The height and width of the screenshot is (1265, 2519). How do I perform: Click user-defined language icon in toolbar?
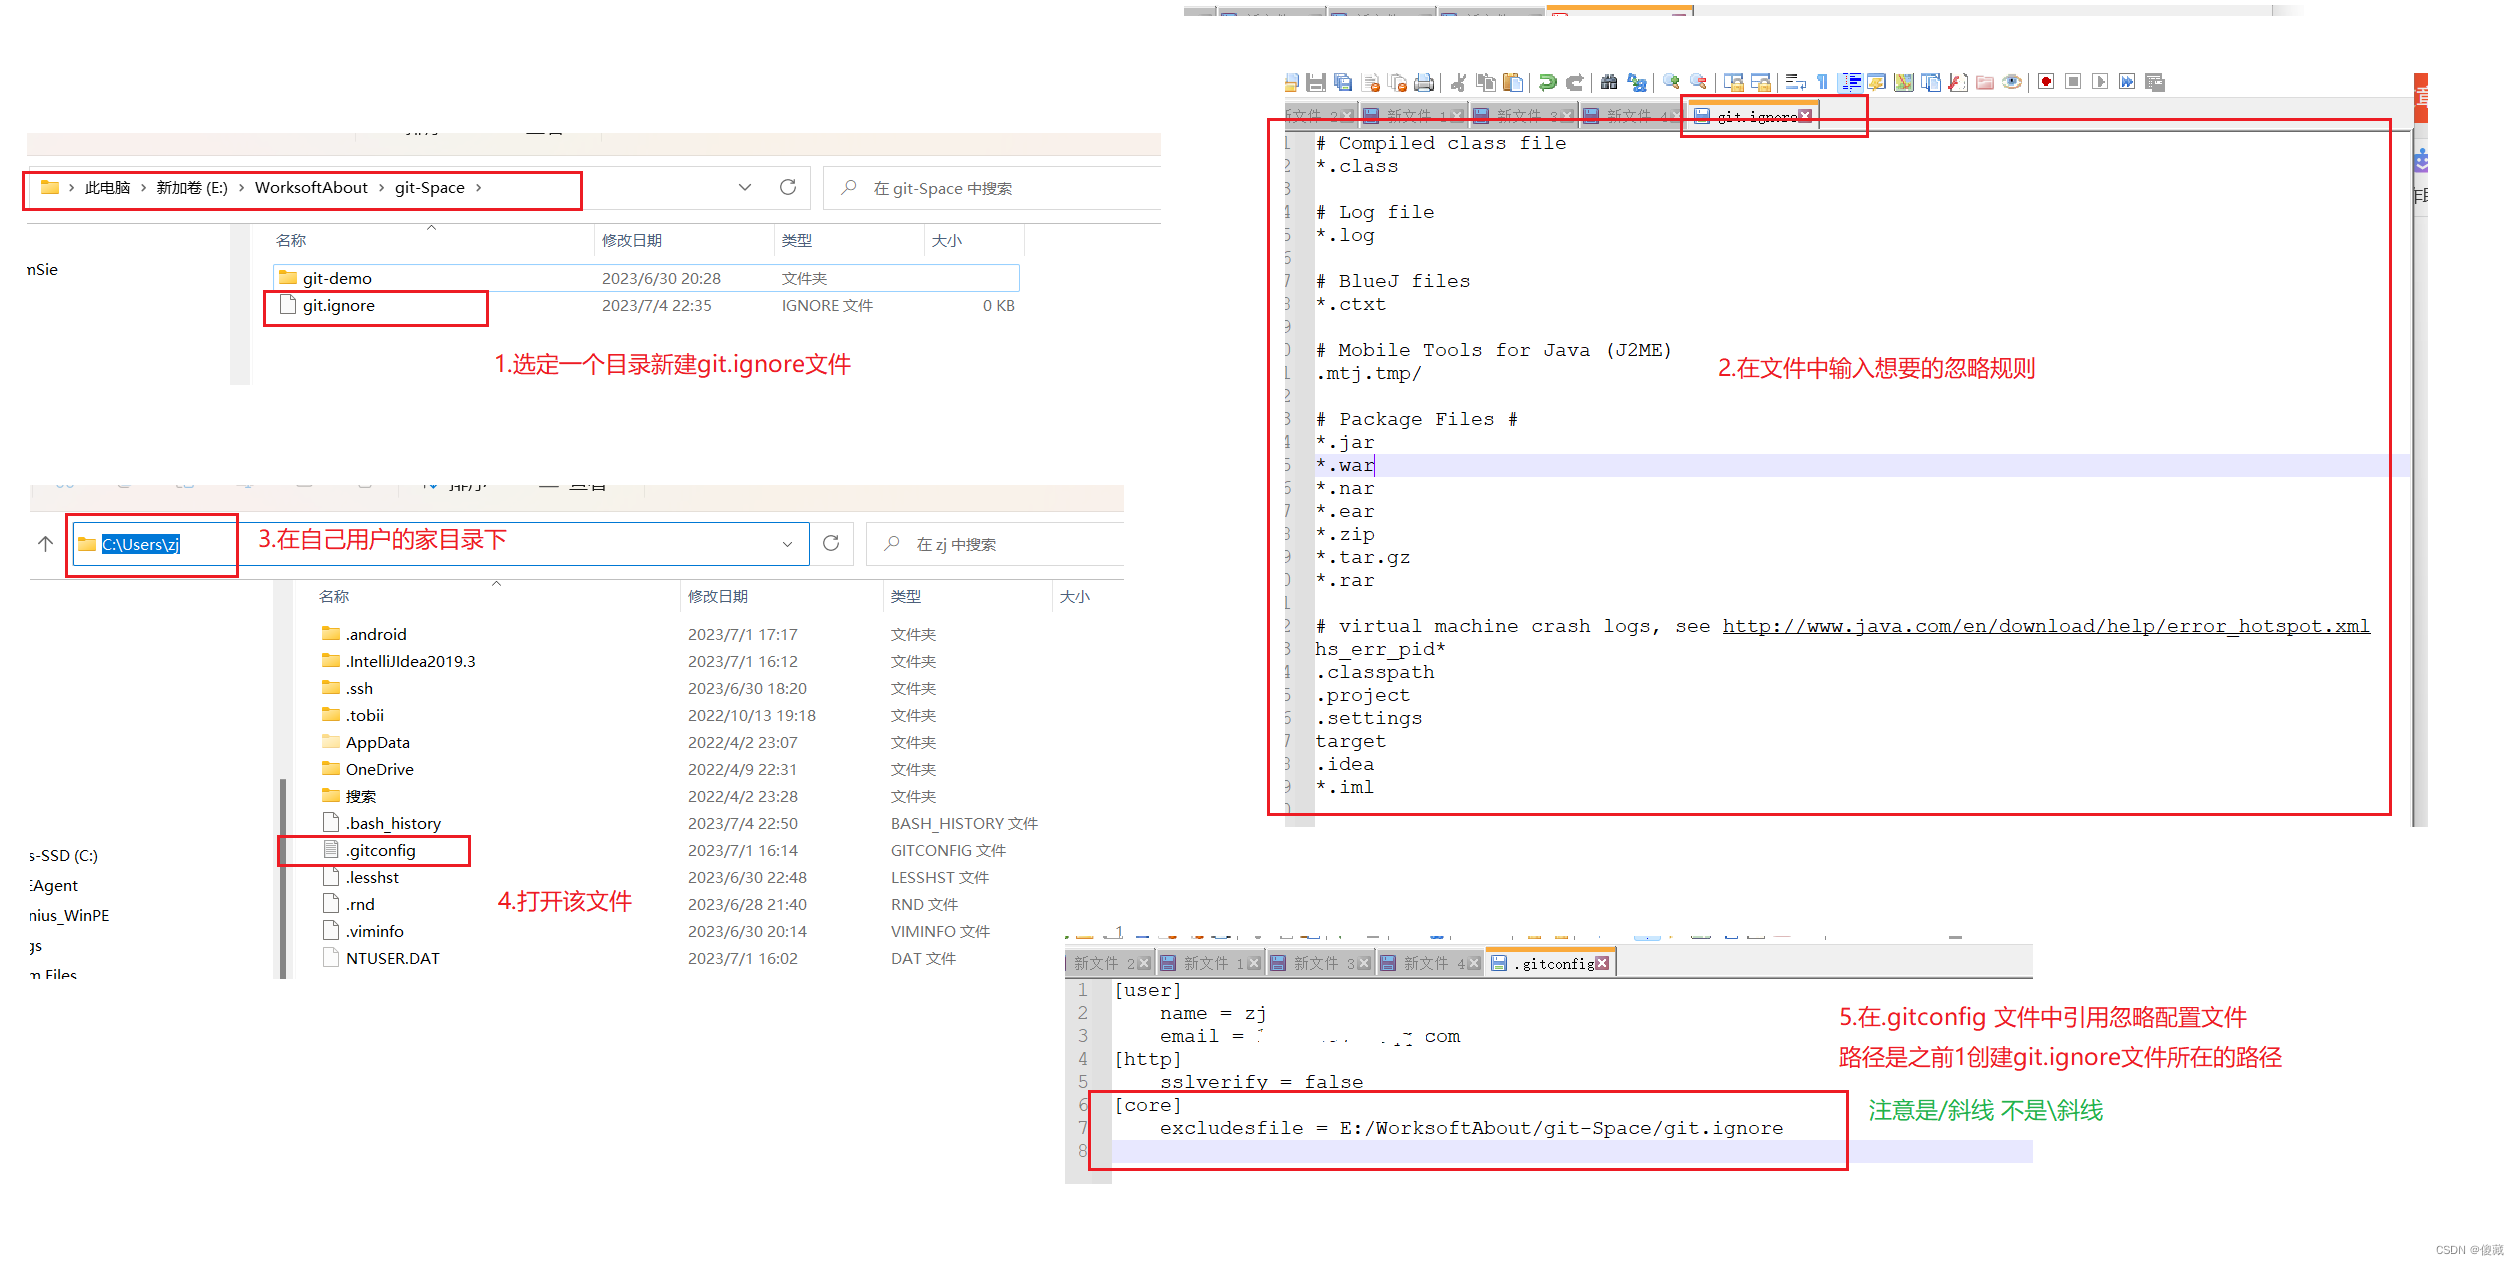[x=1877, y=82]
